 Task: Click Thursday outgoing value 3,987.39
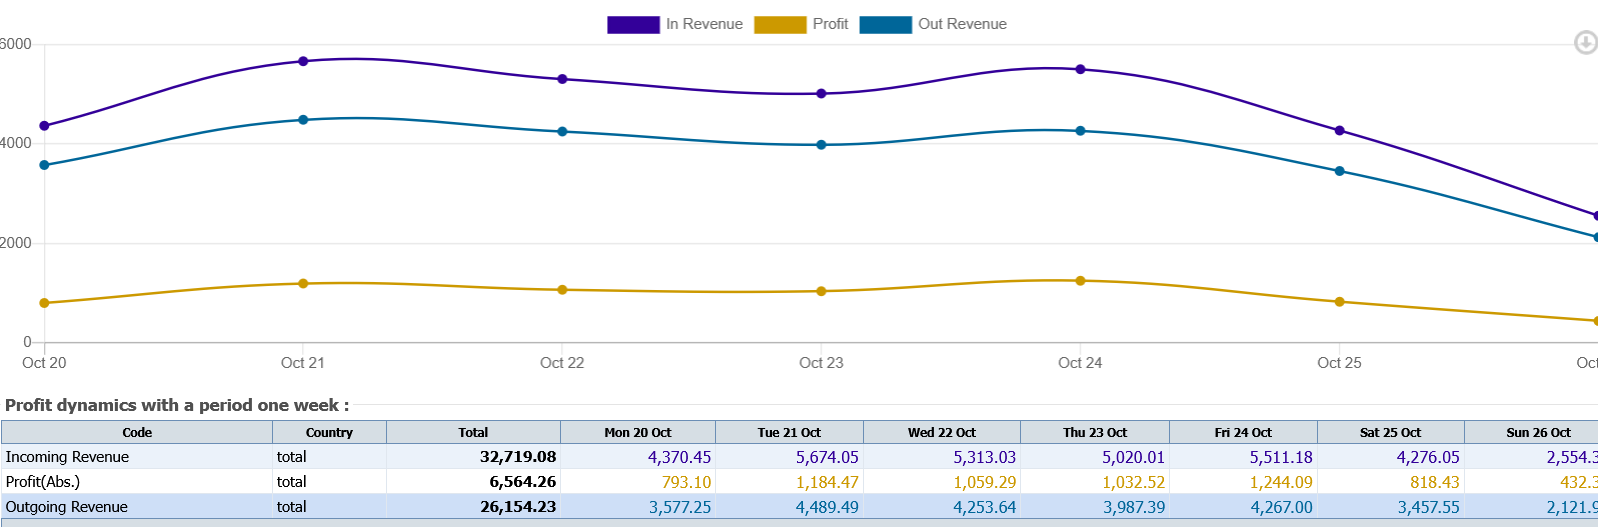1134,507
